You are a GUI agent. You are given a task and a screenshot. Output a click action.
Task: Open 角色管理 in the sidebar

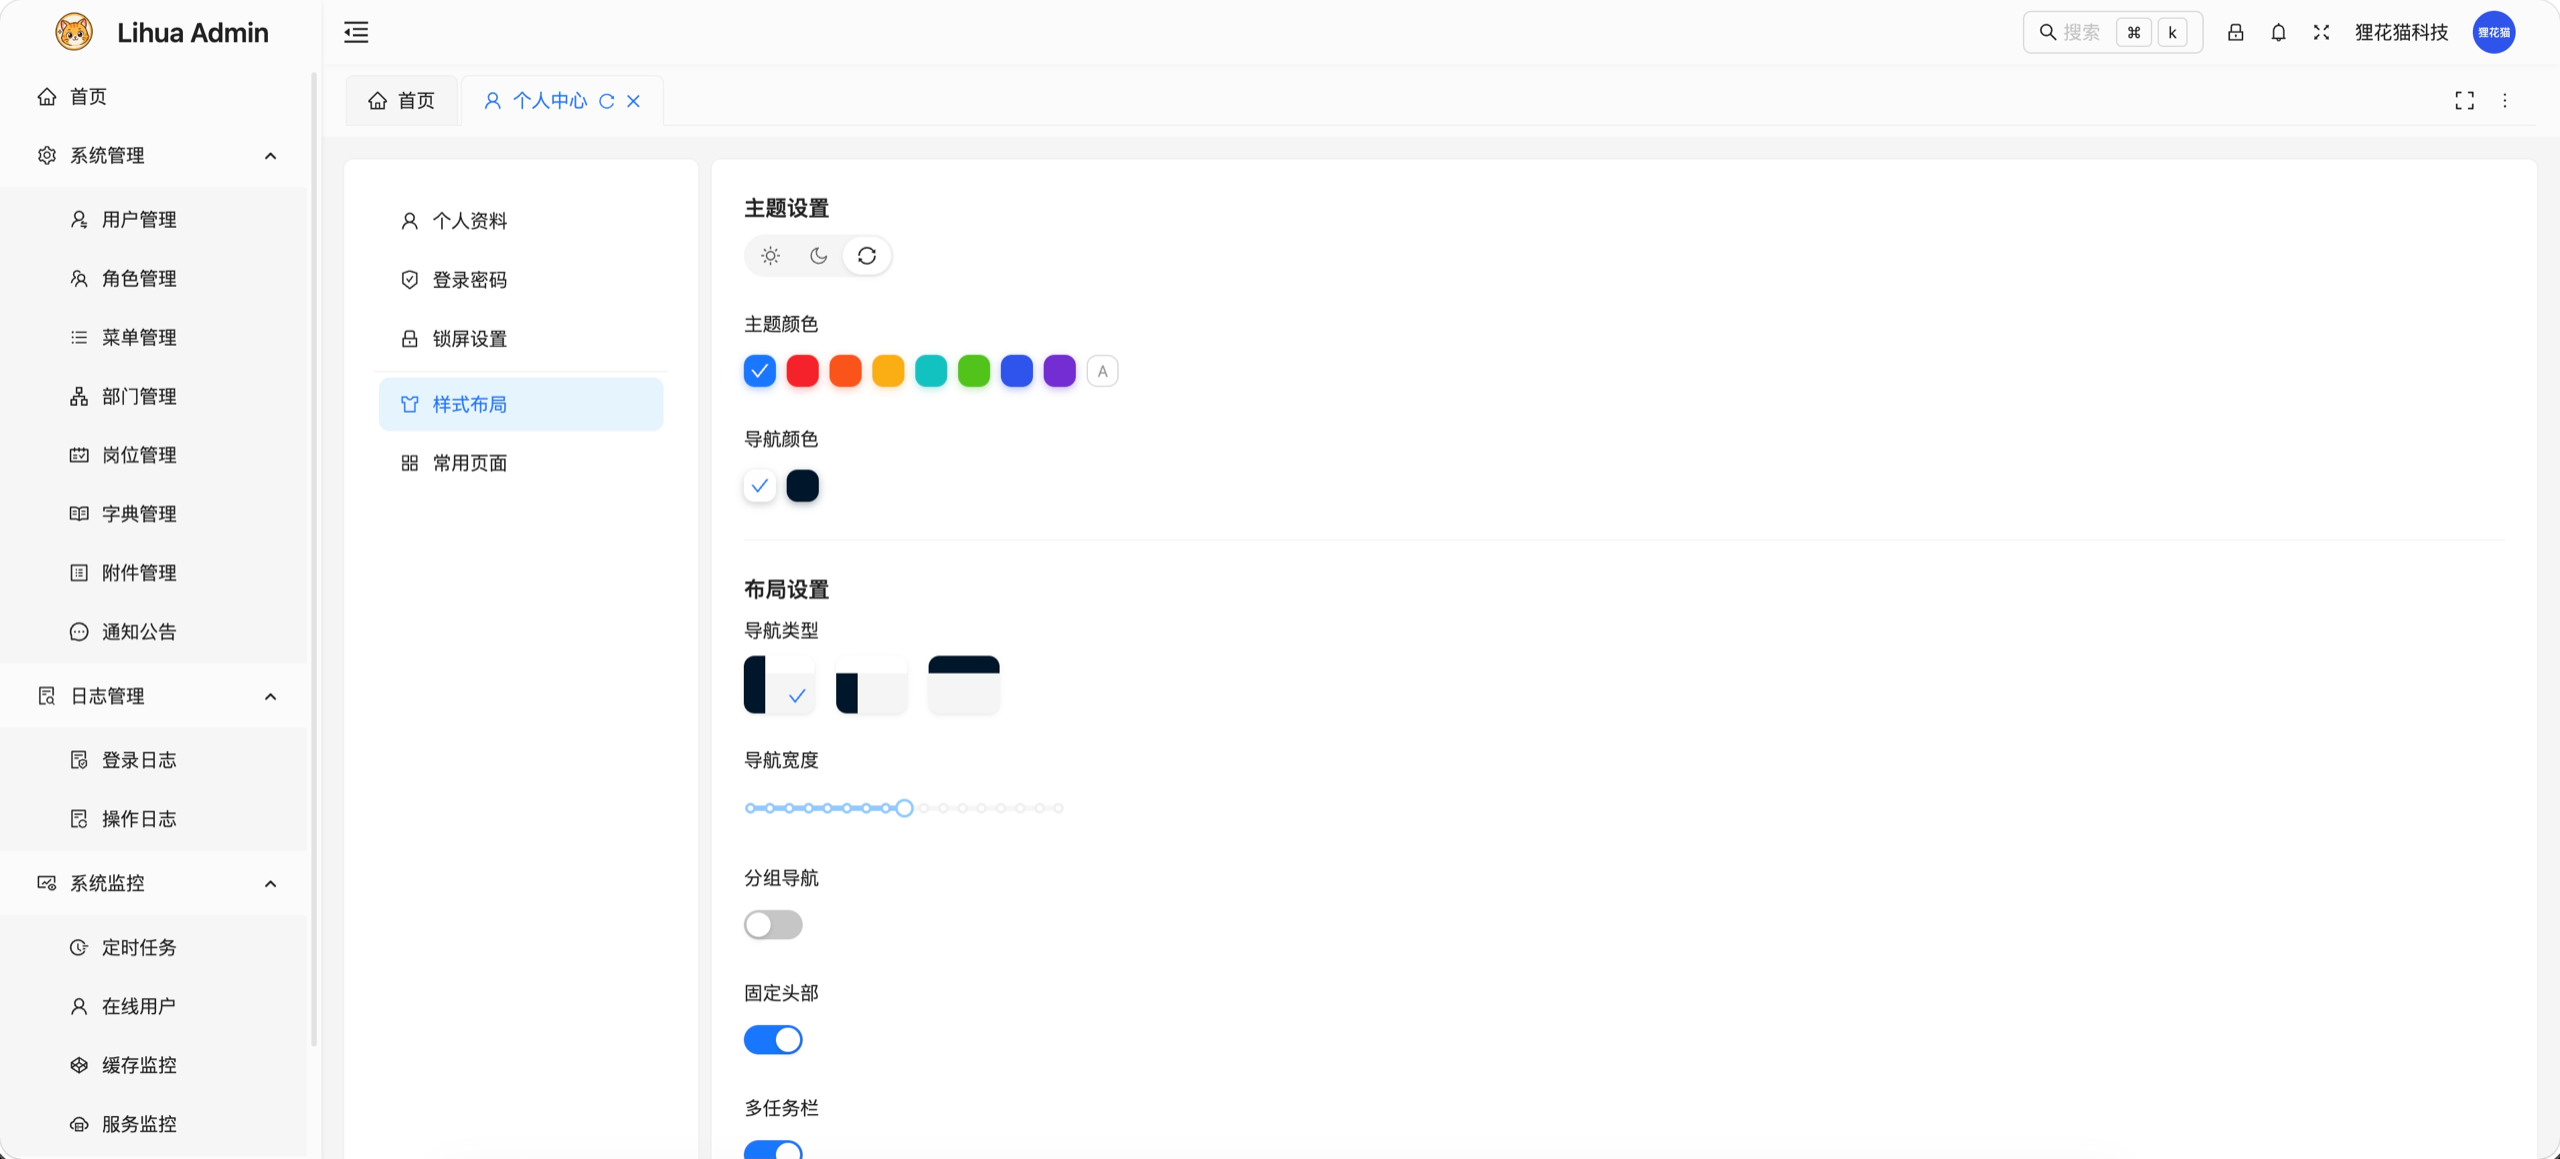click(x=153, y=278)
